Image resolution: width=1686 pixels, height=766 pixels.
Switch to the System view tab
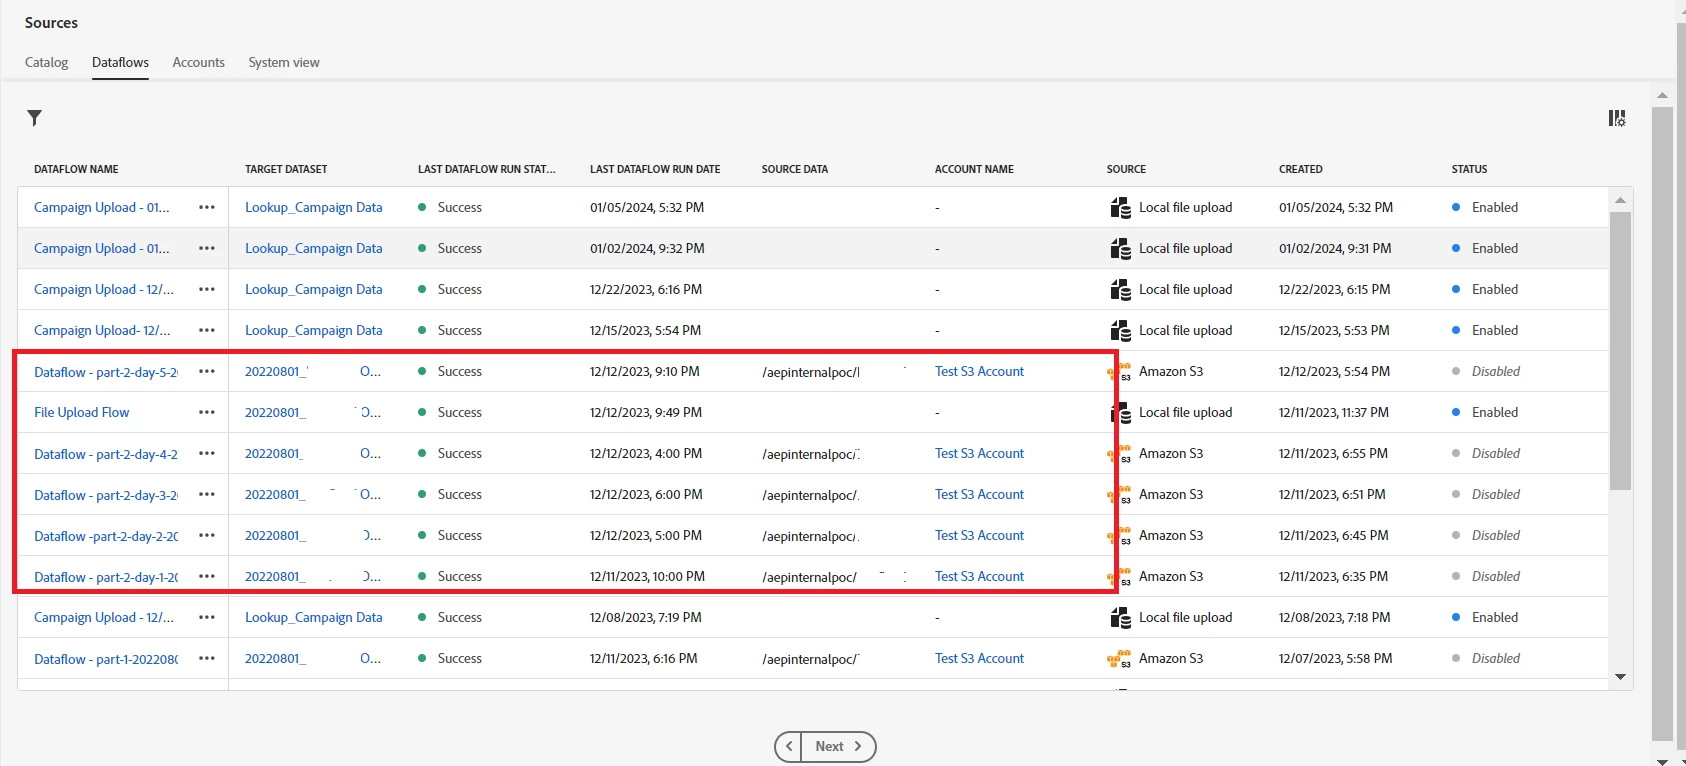point(284,62)
